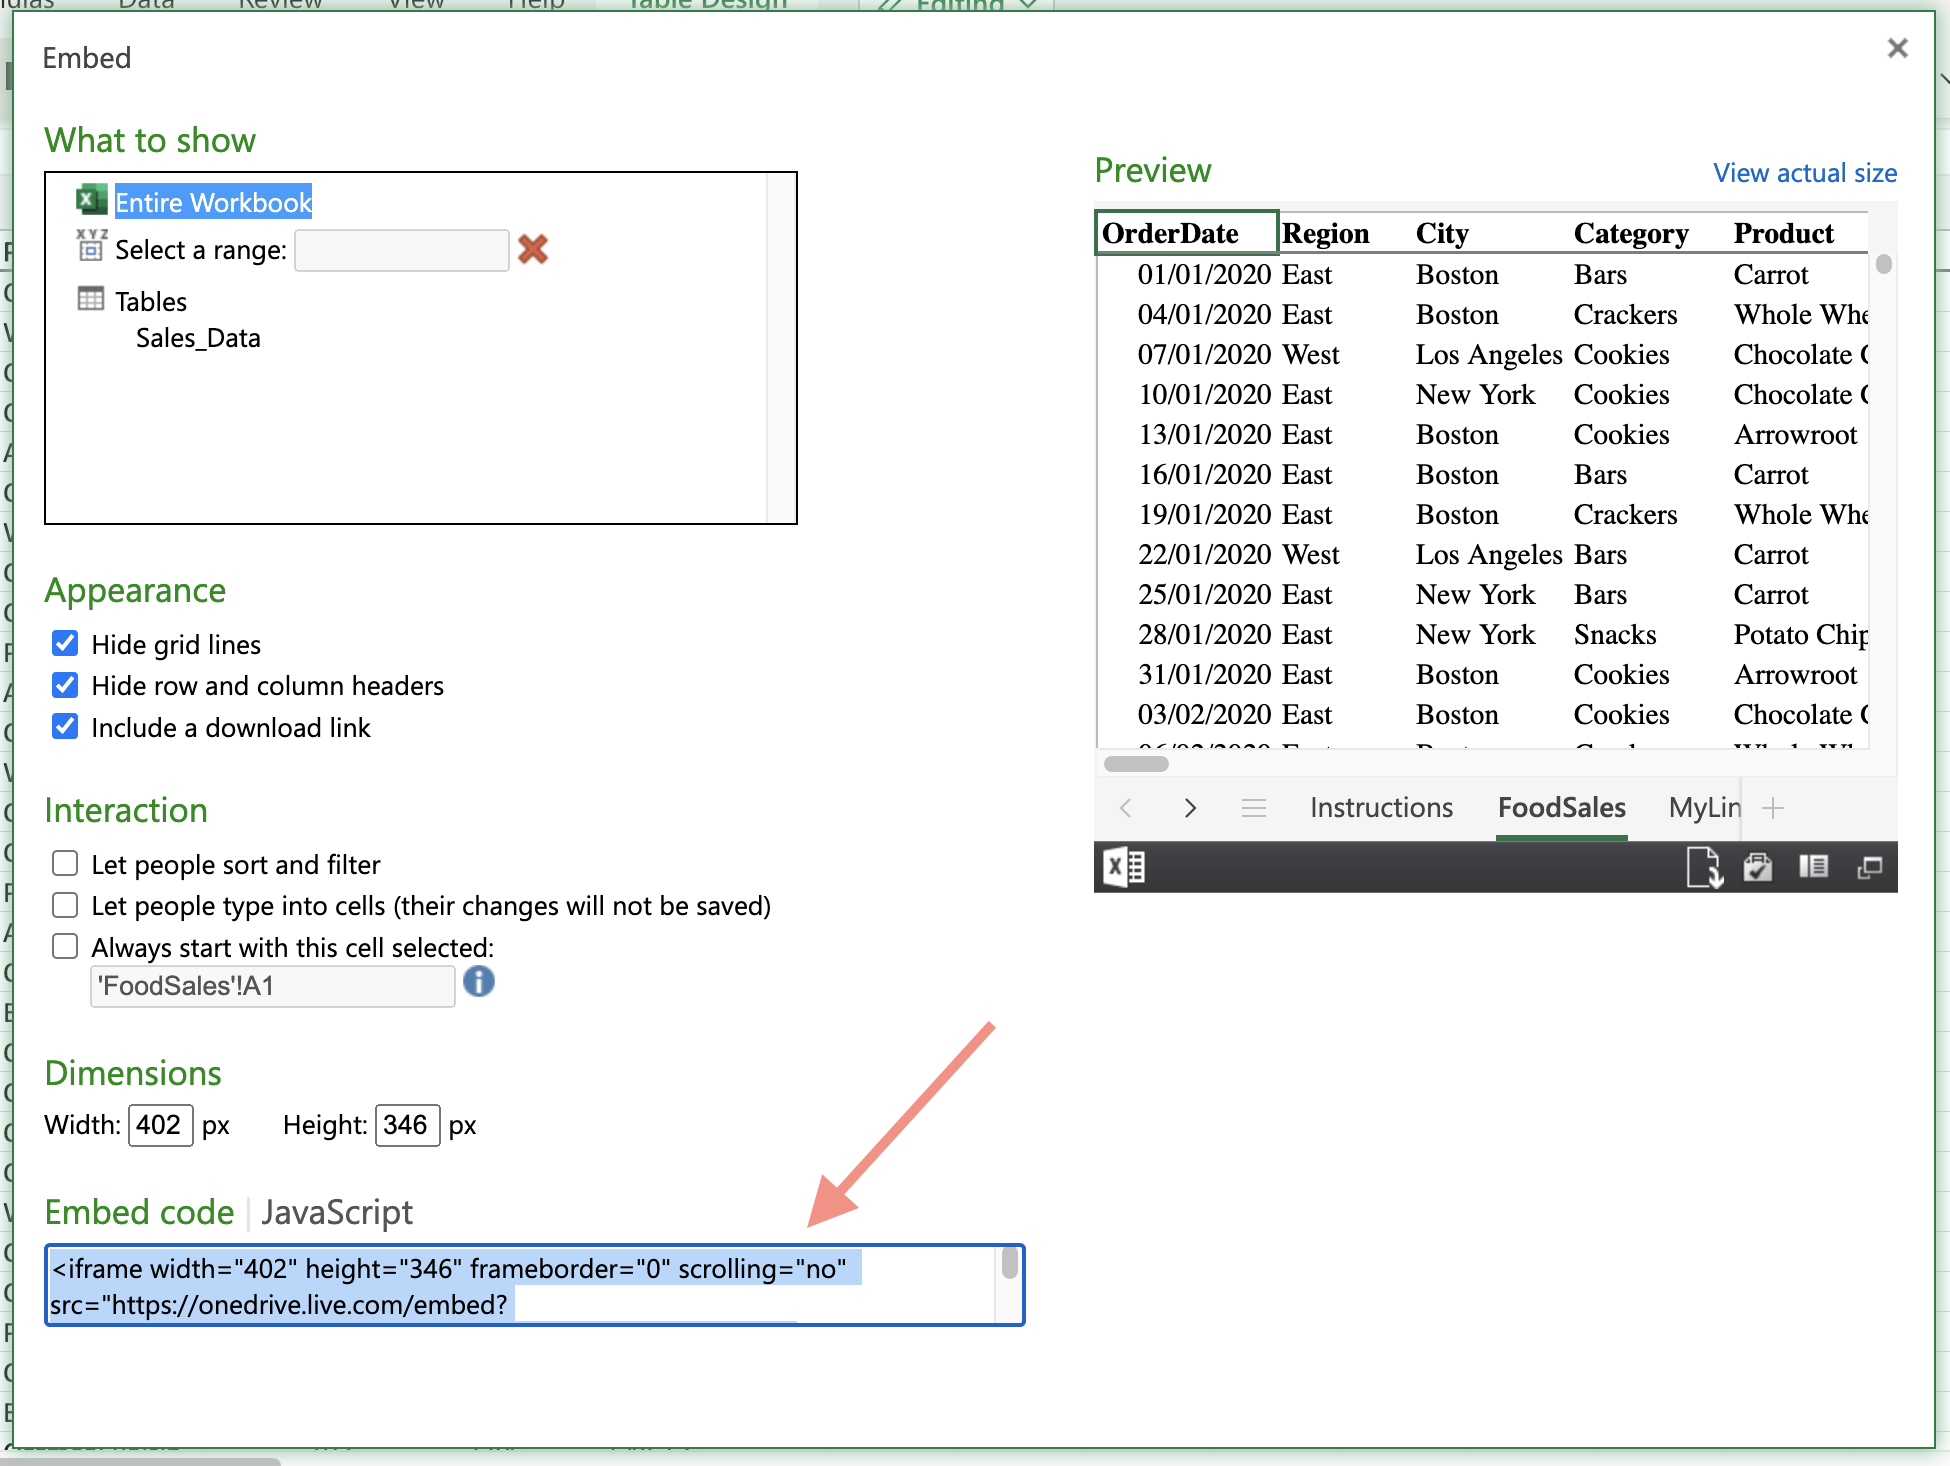Click the add sheet plus icon
Viewport: 1950px width, 1466px height.
(1773, 808)
